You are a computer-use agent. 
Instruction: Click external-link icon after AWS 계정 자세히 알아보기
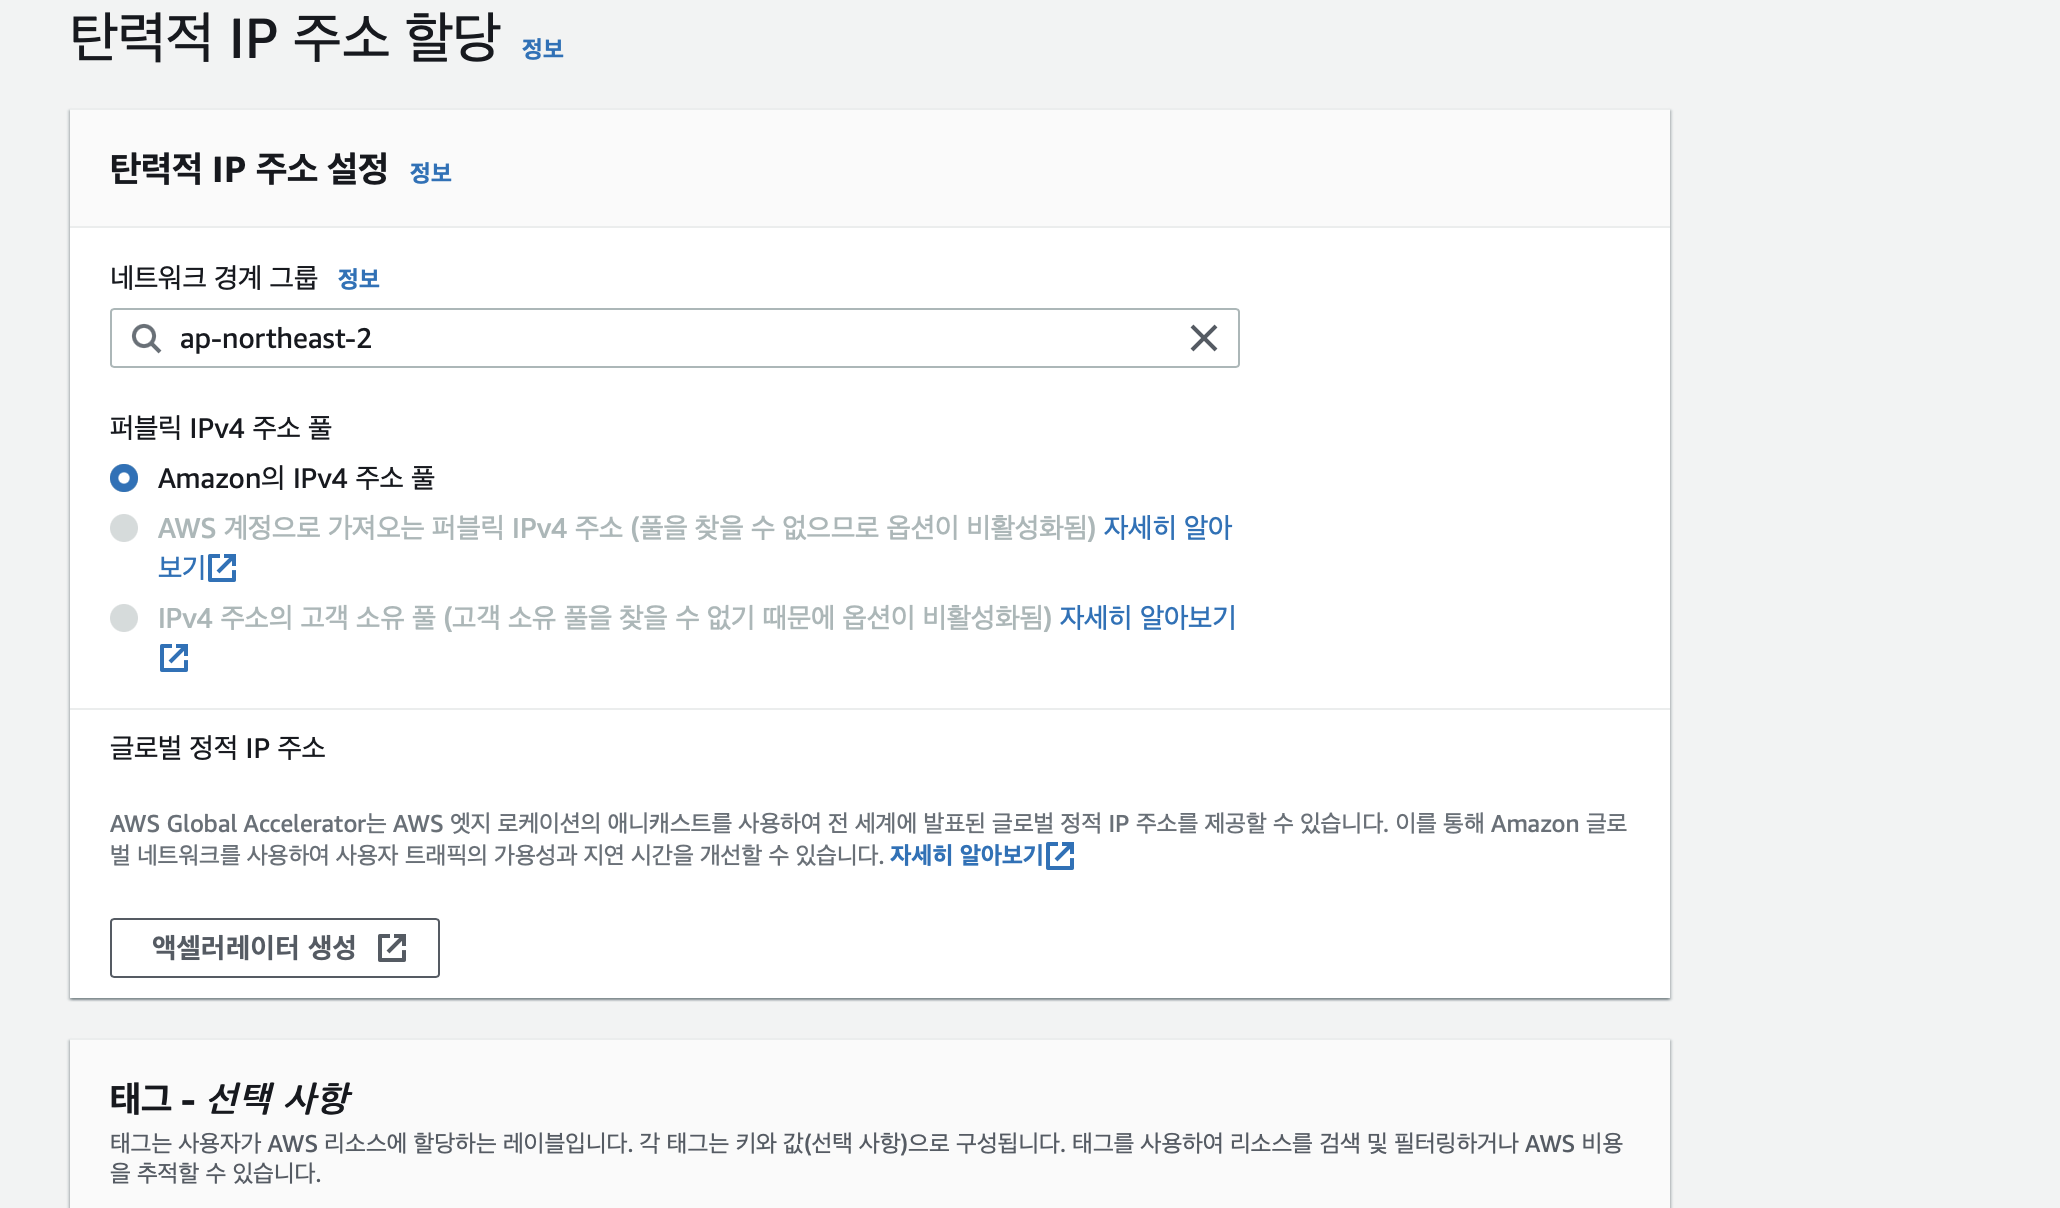(222, 568)
